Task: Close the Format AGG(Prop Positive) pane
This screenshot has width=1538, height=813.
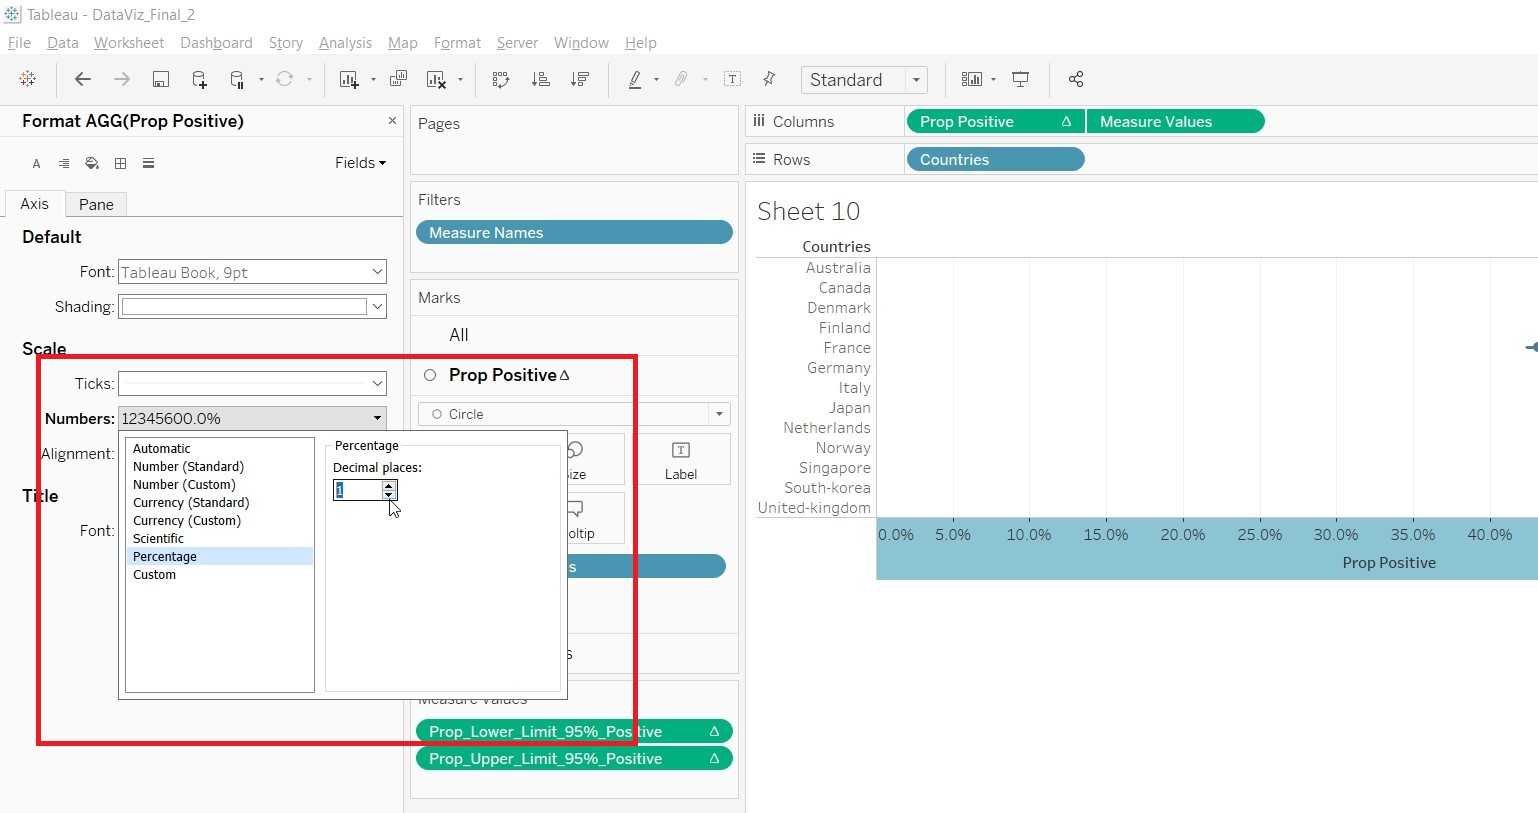Action: [x=392, y=121]
